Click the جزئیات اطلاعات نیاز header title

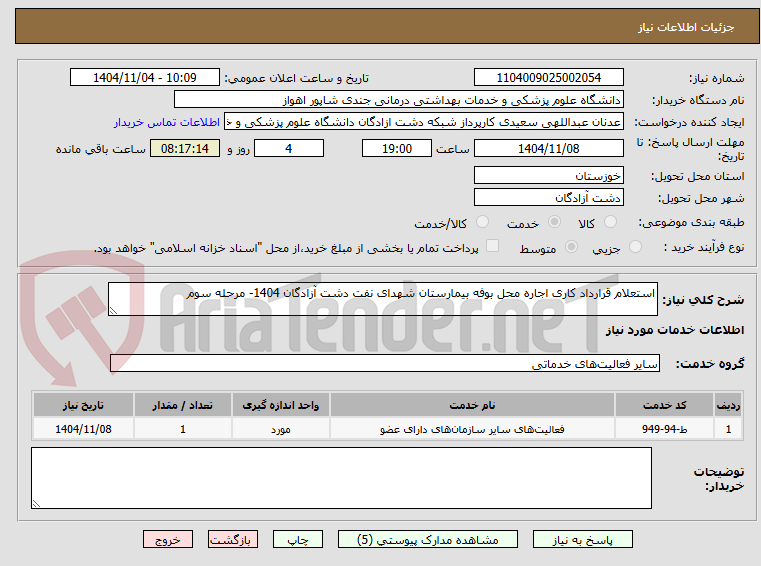685,27
